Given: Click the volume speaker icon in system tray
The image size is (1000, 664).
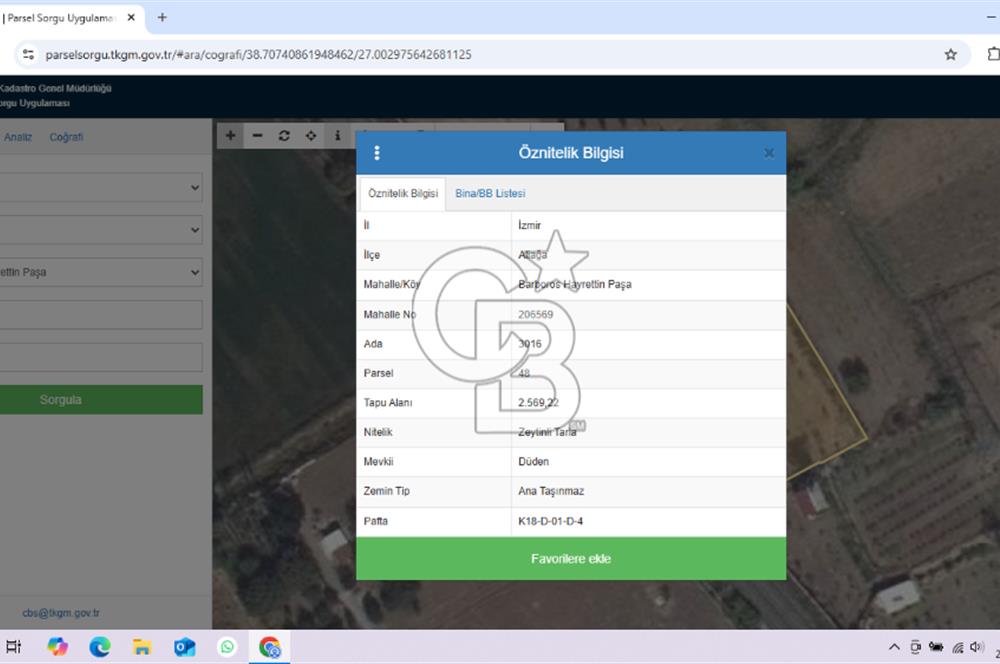Looking at the screenshot, I should coord(976,647).
